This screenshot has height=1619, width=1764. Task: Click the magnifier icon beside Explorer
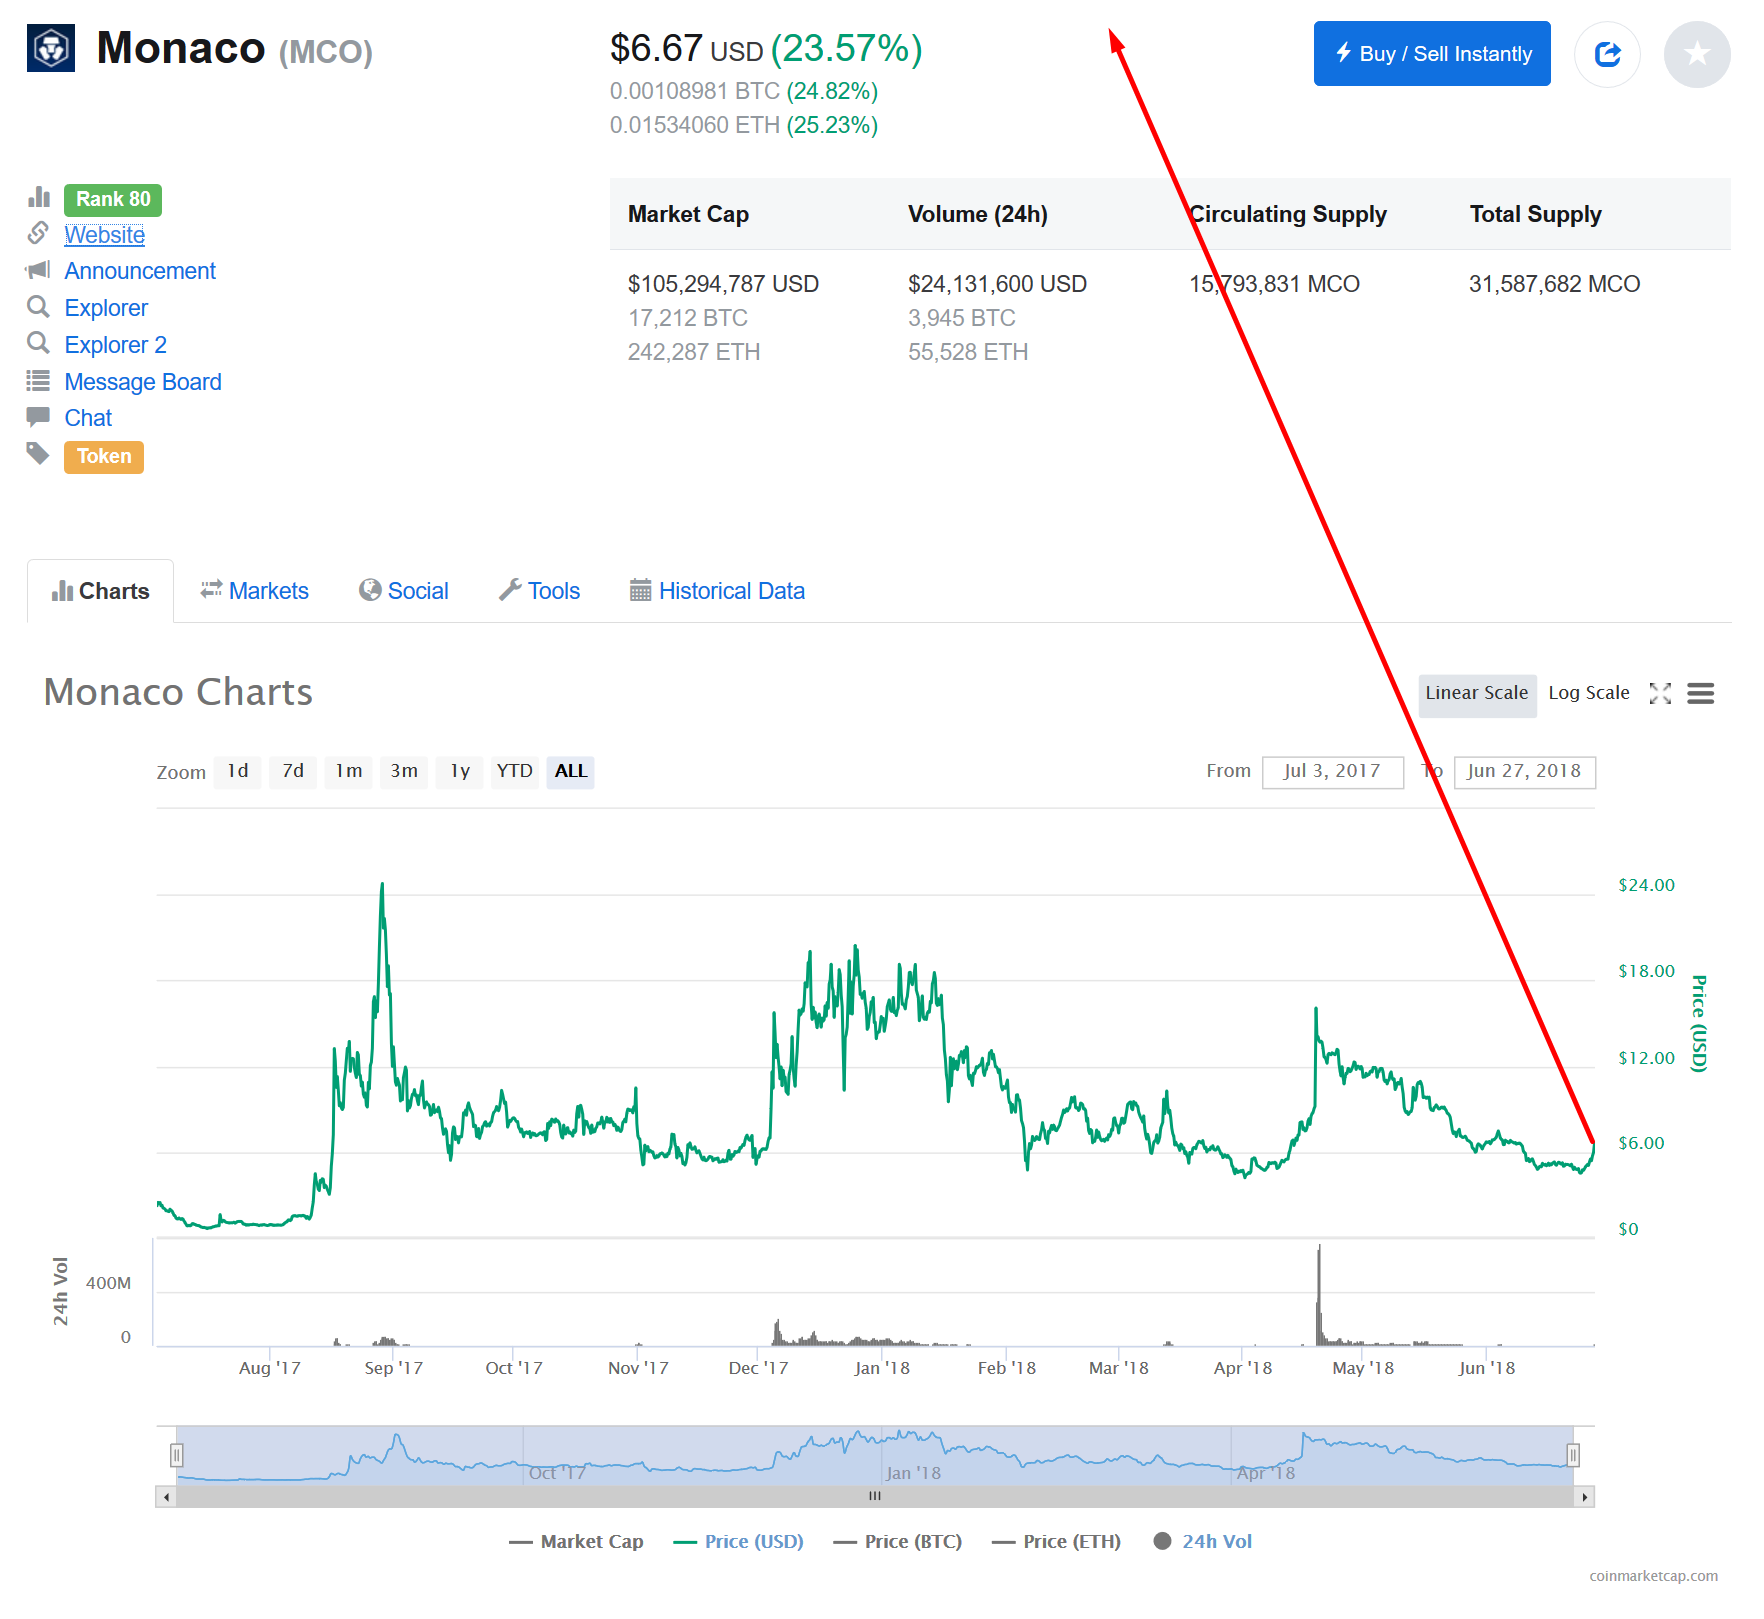coord(38,307)
